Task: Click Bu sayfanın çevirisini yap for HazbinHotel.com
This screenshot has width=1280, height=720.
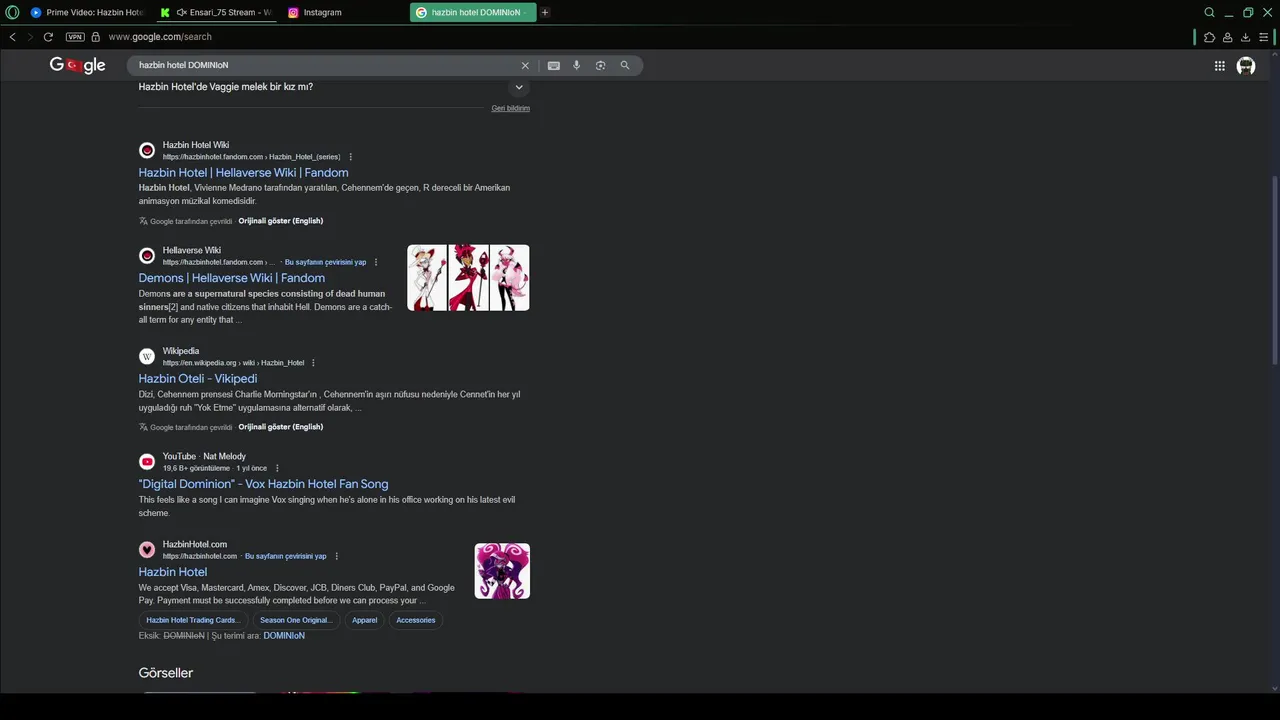Action: (285, 556)
